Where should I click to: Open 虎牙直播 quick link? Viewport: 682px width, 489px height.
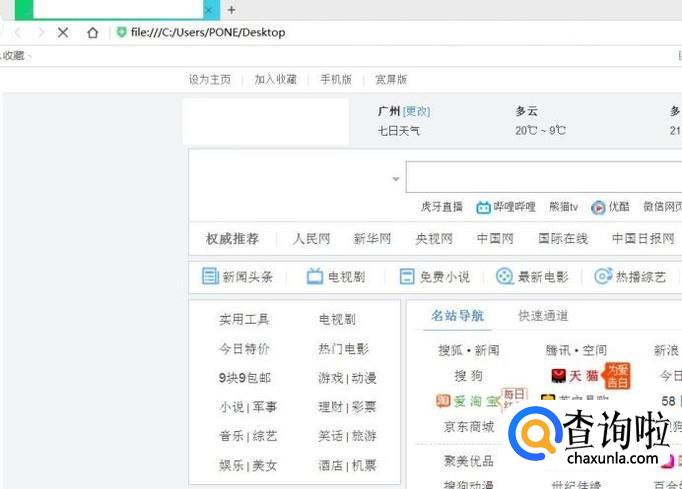(x=441, y=207)
